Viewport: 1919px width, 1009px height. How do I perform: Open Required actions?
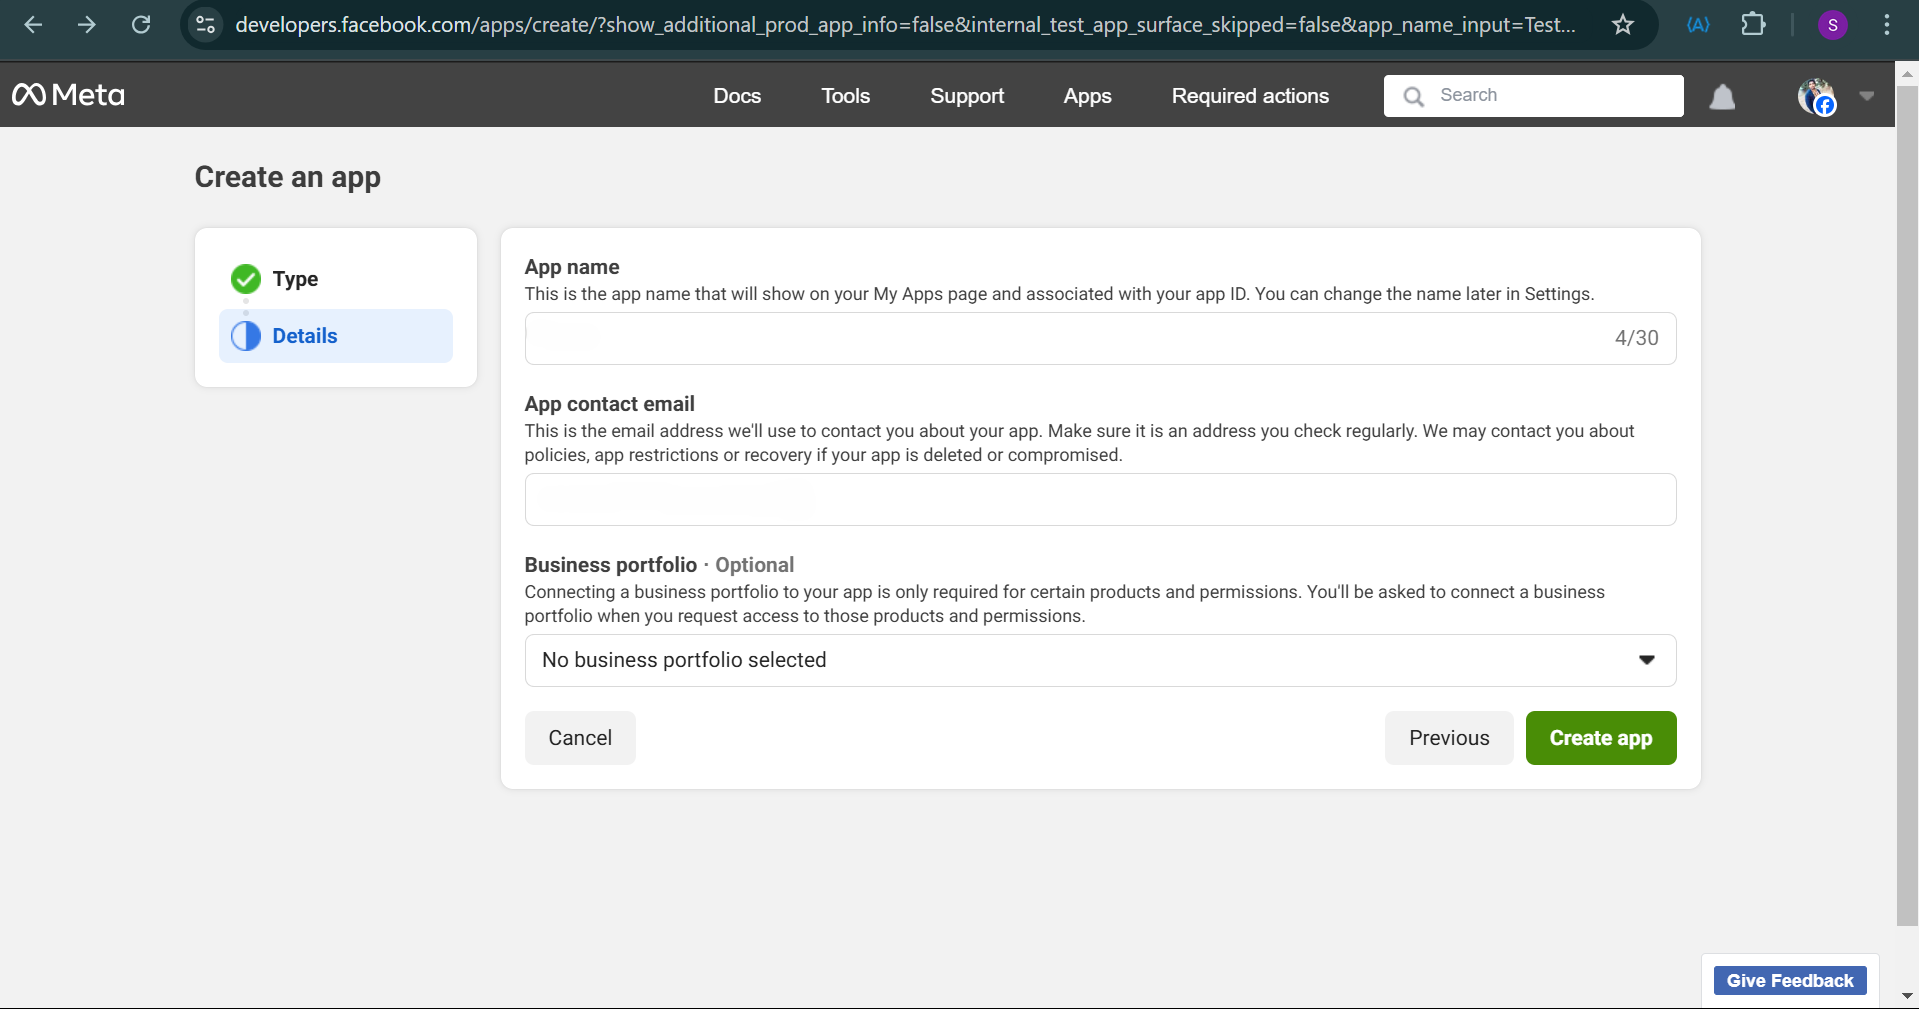pyautogui.click(x=1249, y=95)
